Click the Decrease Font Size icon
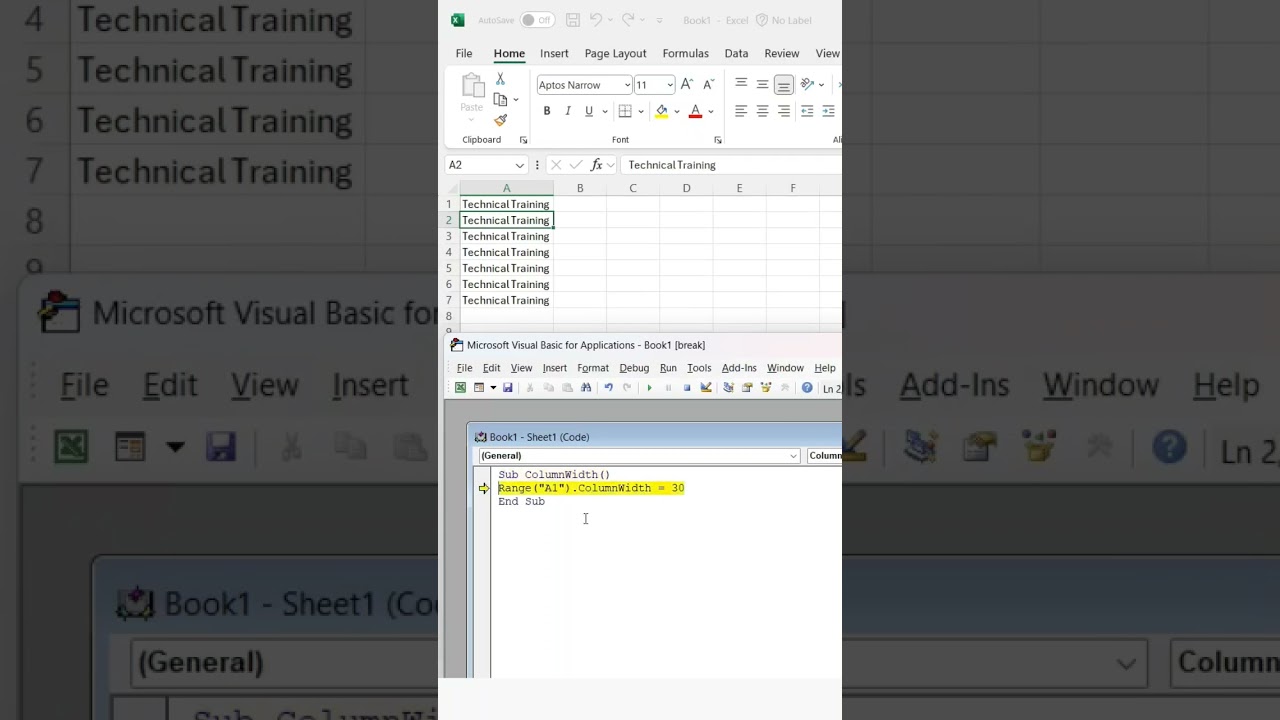 point(708,85)
